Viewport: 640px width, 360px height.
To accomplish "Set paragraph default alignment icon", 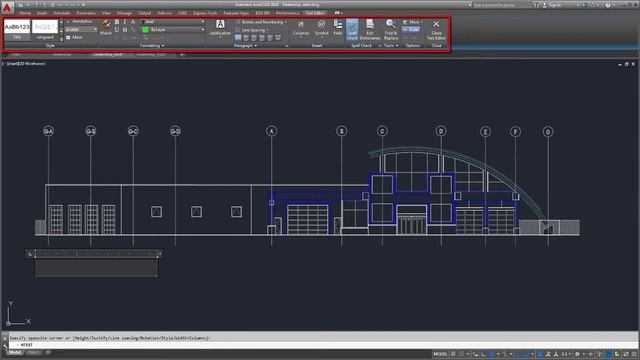I will (238, 38).
